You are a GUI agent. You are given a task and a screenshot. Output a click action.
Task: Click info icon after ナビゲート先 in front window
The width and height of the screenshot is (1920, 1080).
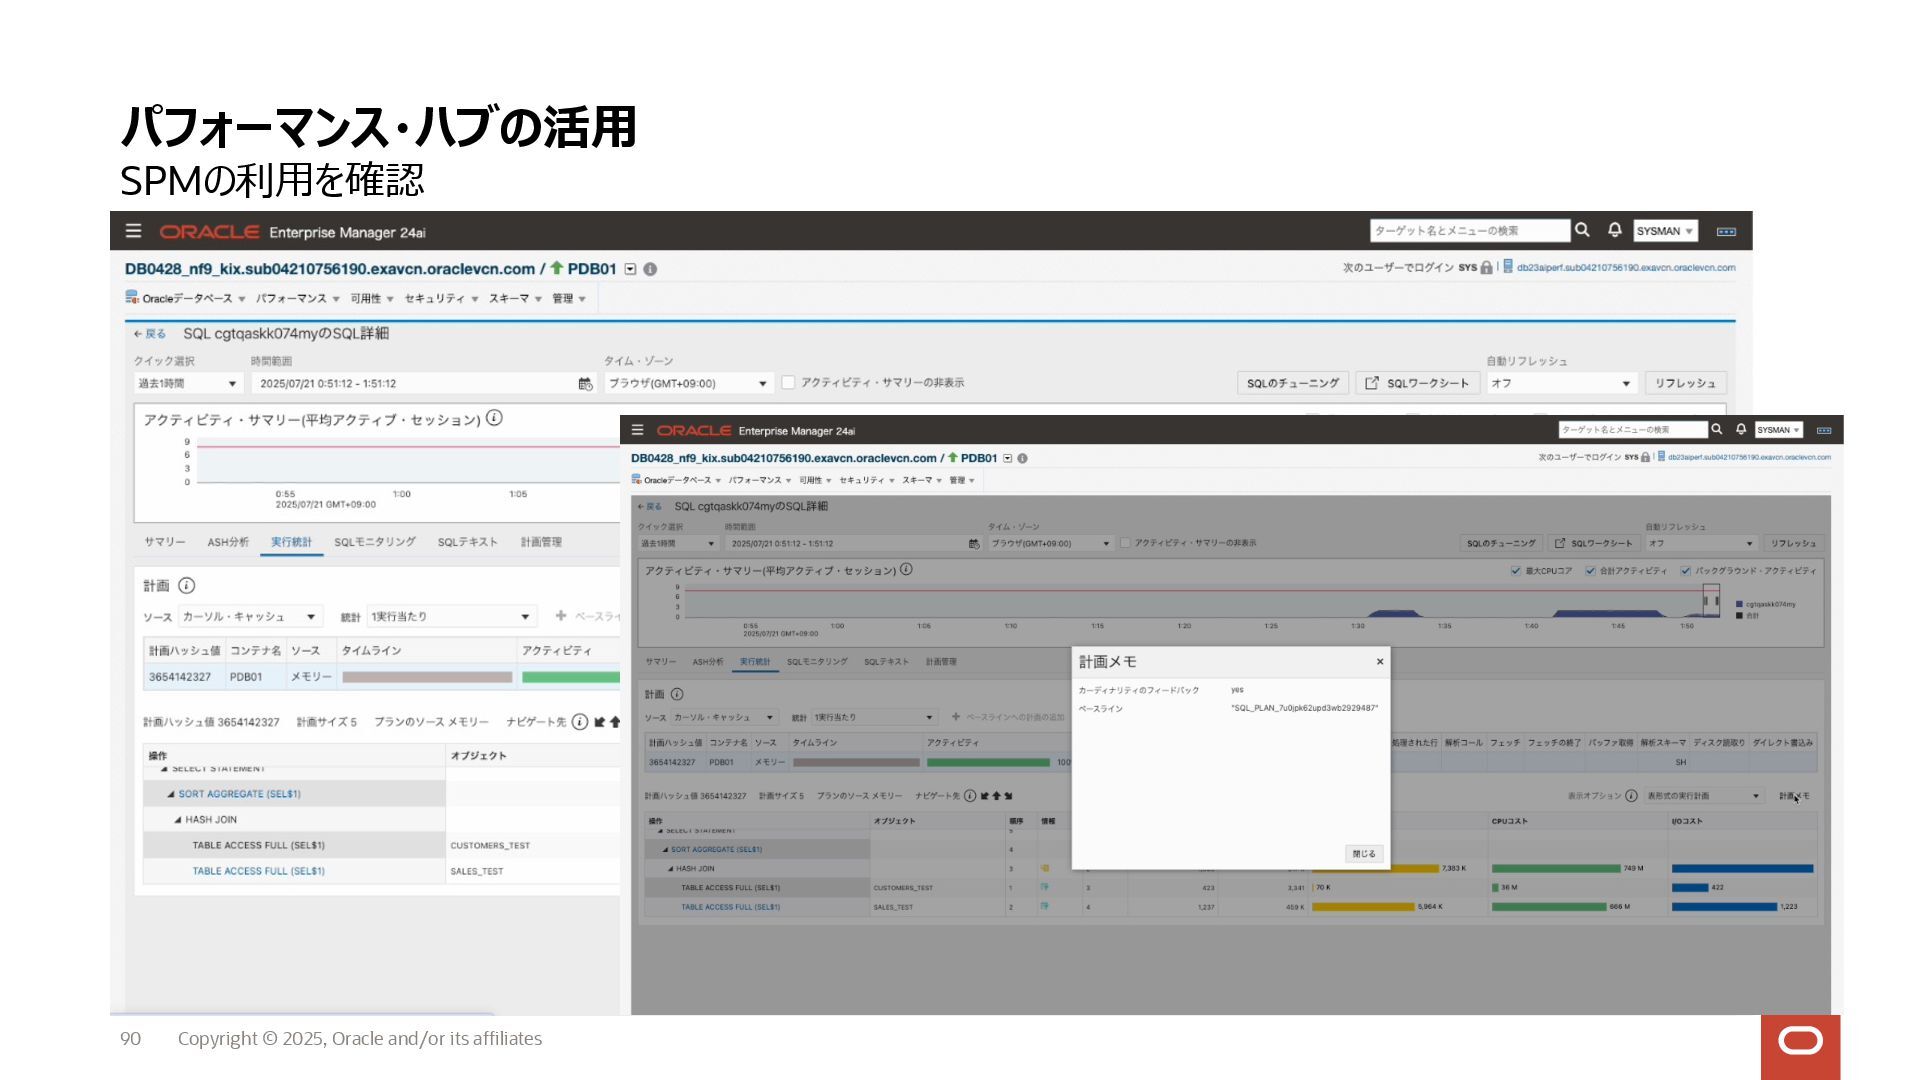(x=970, y=796)
